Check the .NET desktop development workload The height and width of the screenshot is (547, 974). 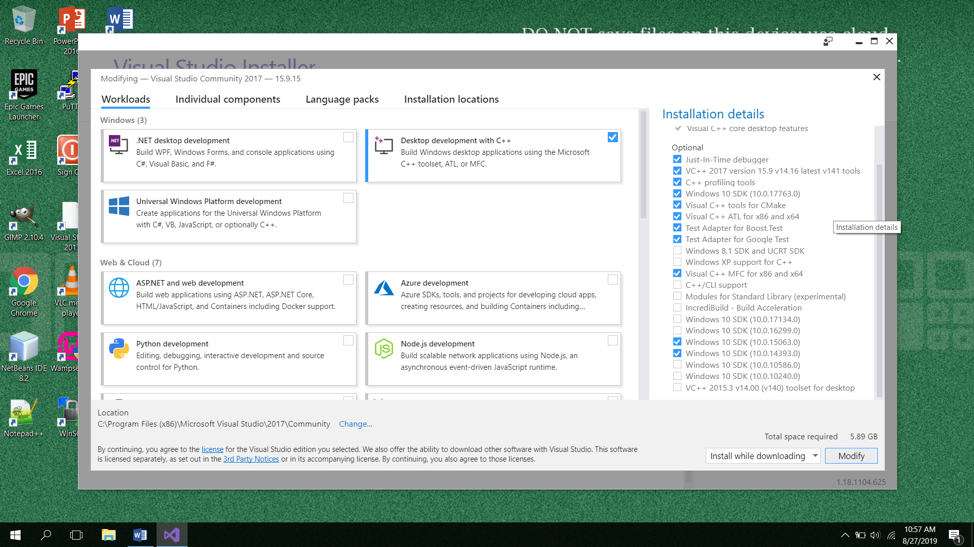click(348, 137)
